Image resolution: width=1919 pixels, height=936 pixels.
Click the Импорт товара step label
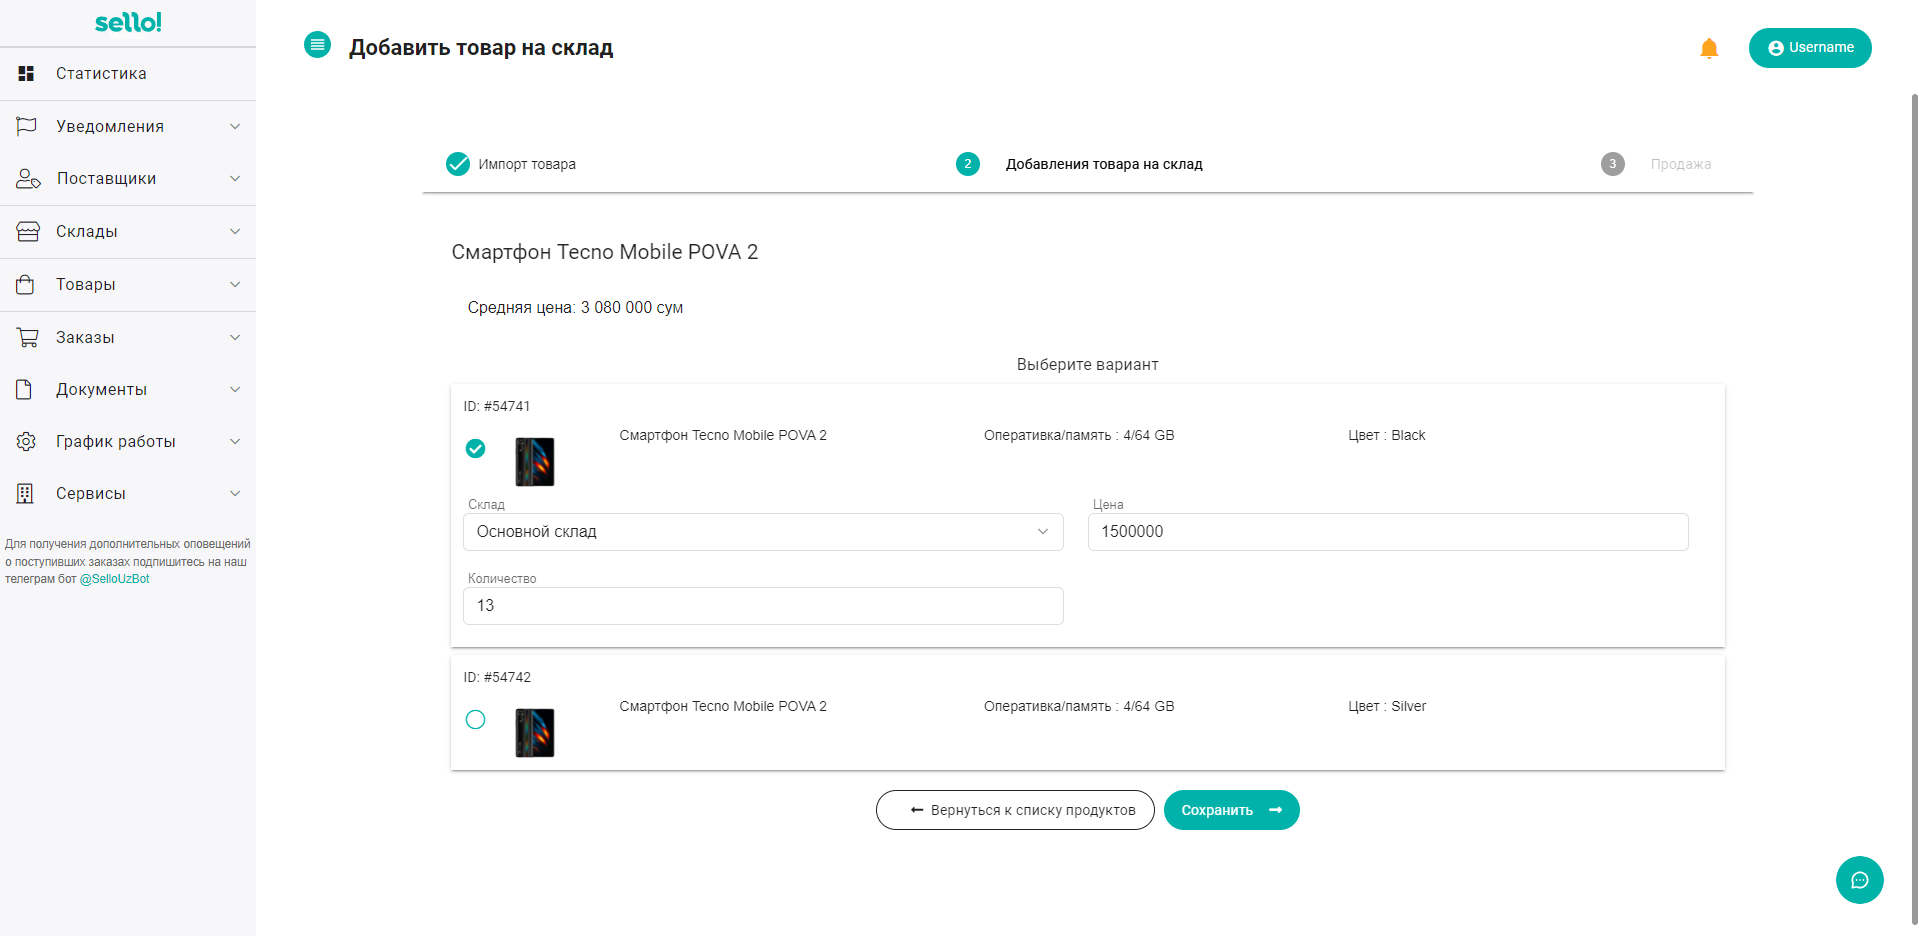(527, 164)
